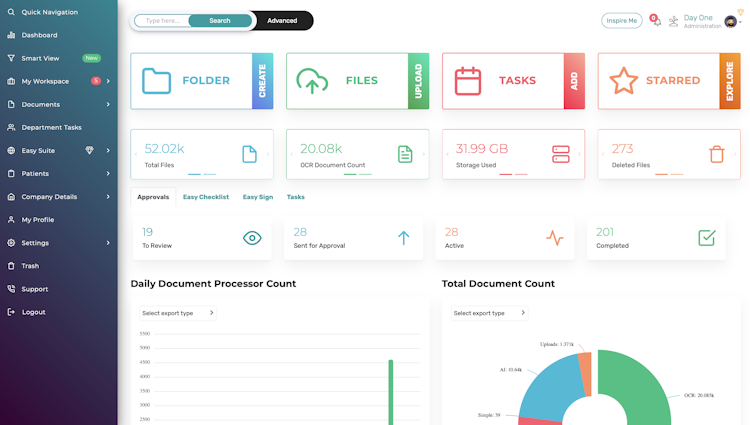This screenshot has width=750, height=425.
Task: Click the CREATE folder button
Action: [263, 81]
